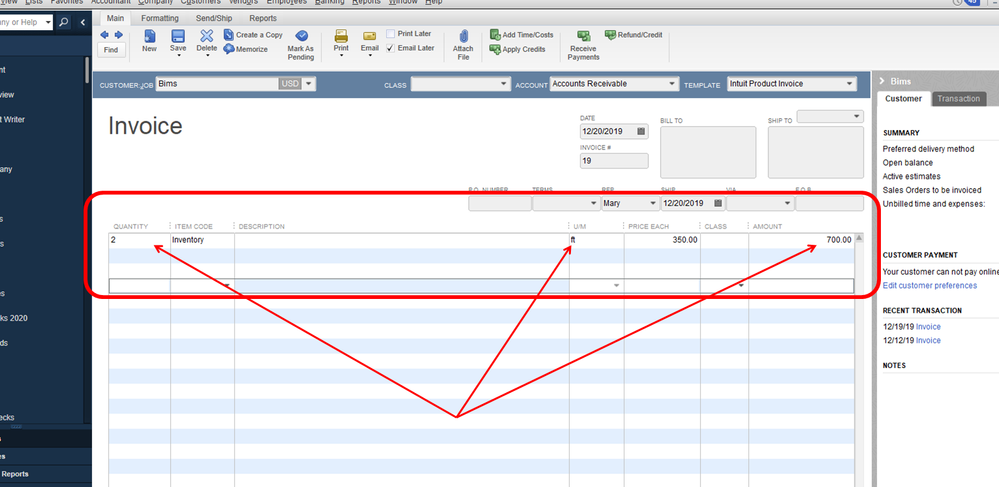Image resolution: width=999 pixels, height=487 pixels.
Task: Click the ft unit of measure cell
Action: tap(596, 240)
